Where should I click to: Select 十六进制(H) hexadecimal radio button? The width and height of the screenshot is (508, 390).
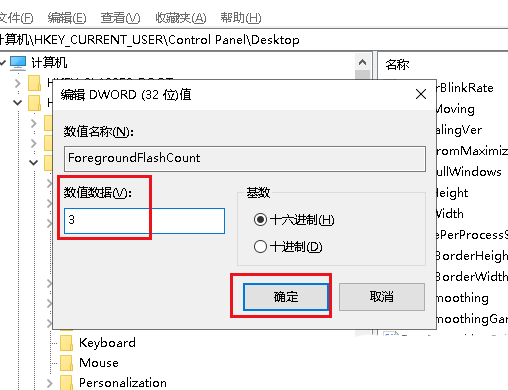point(294,220)
